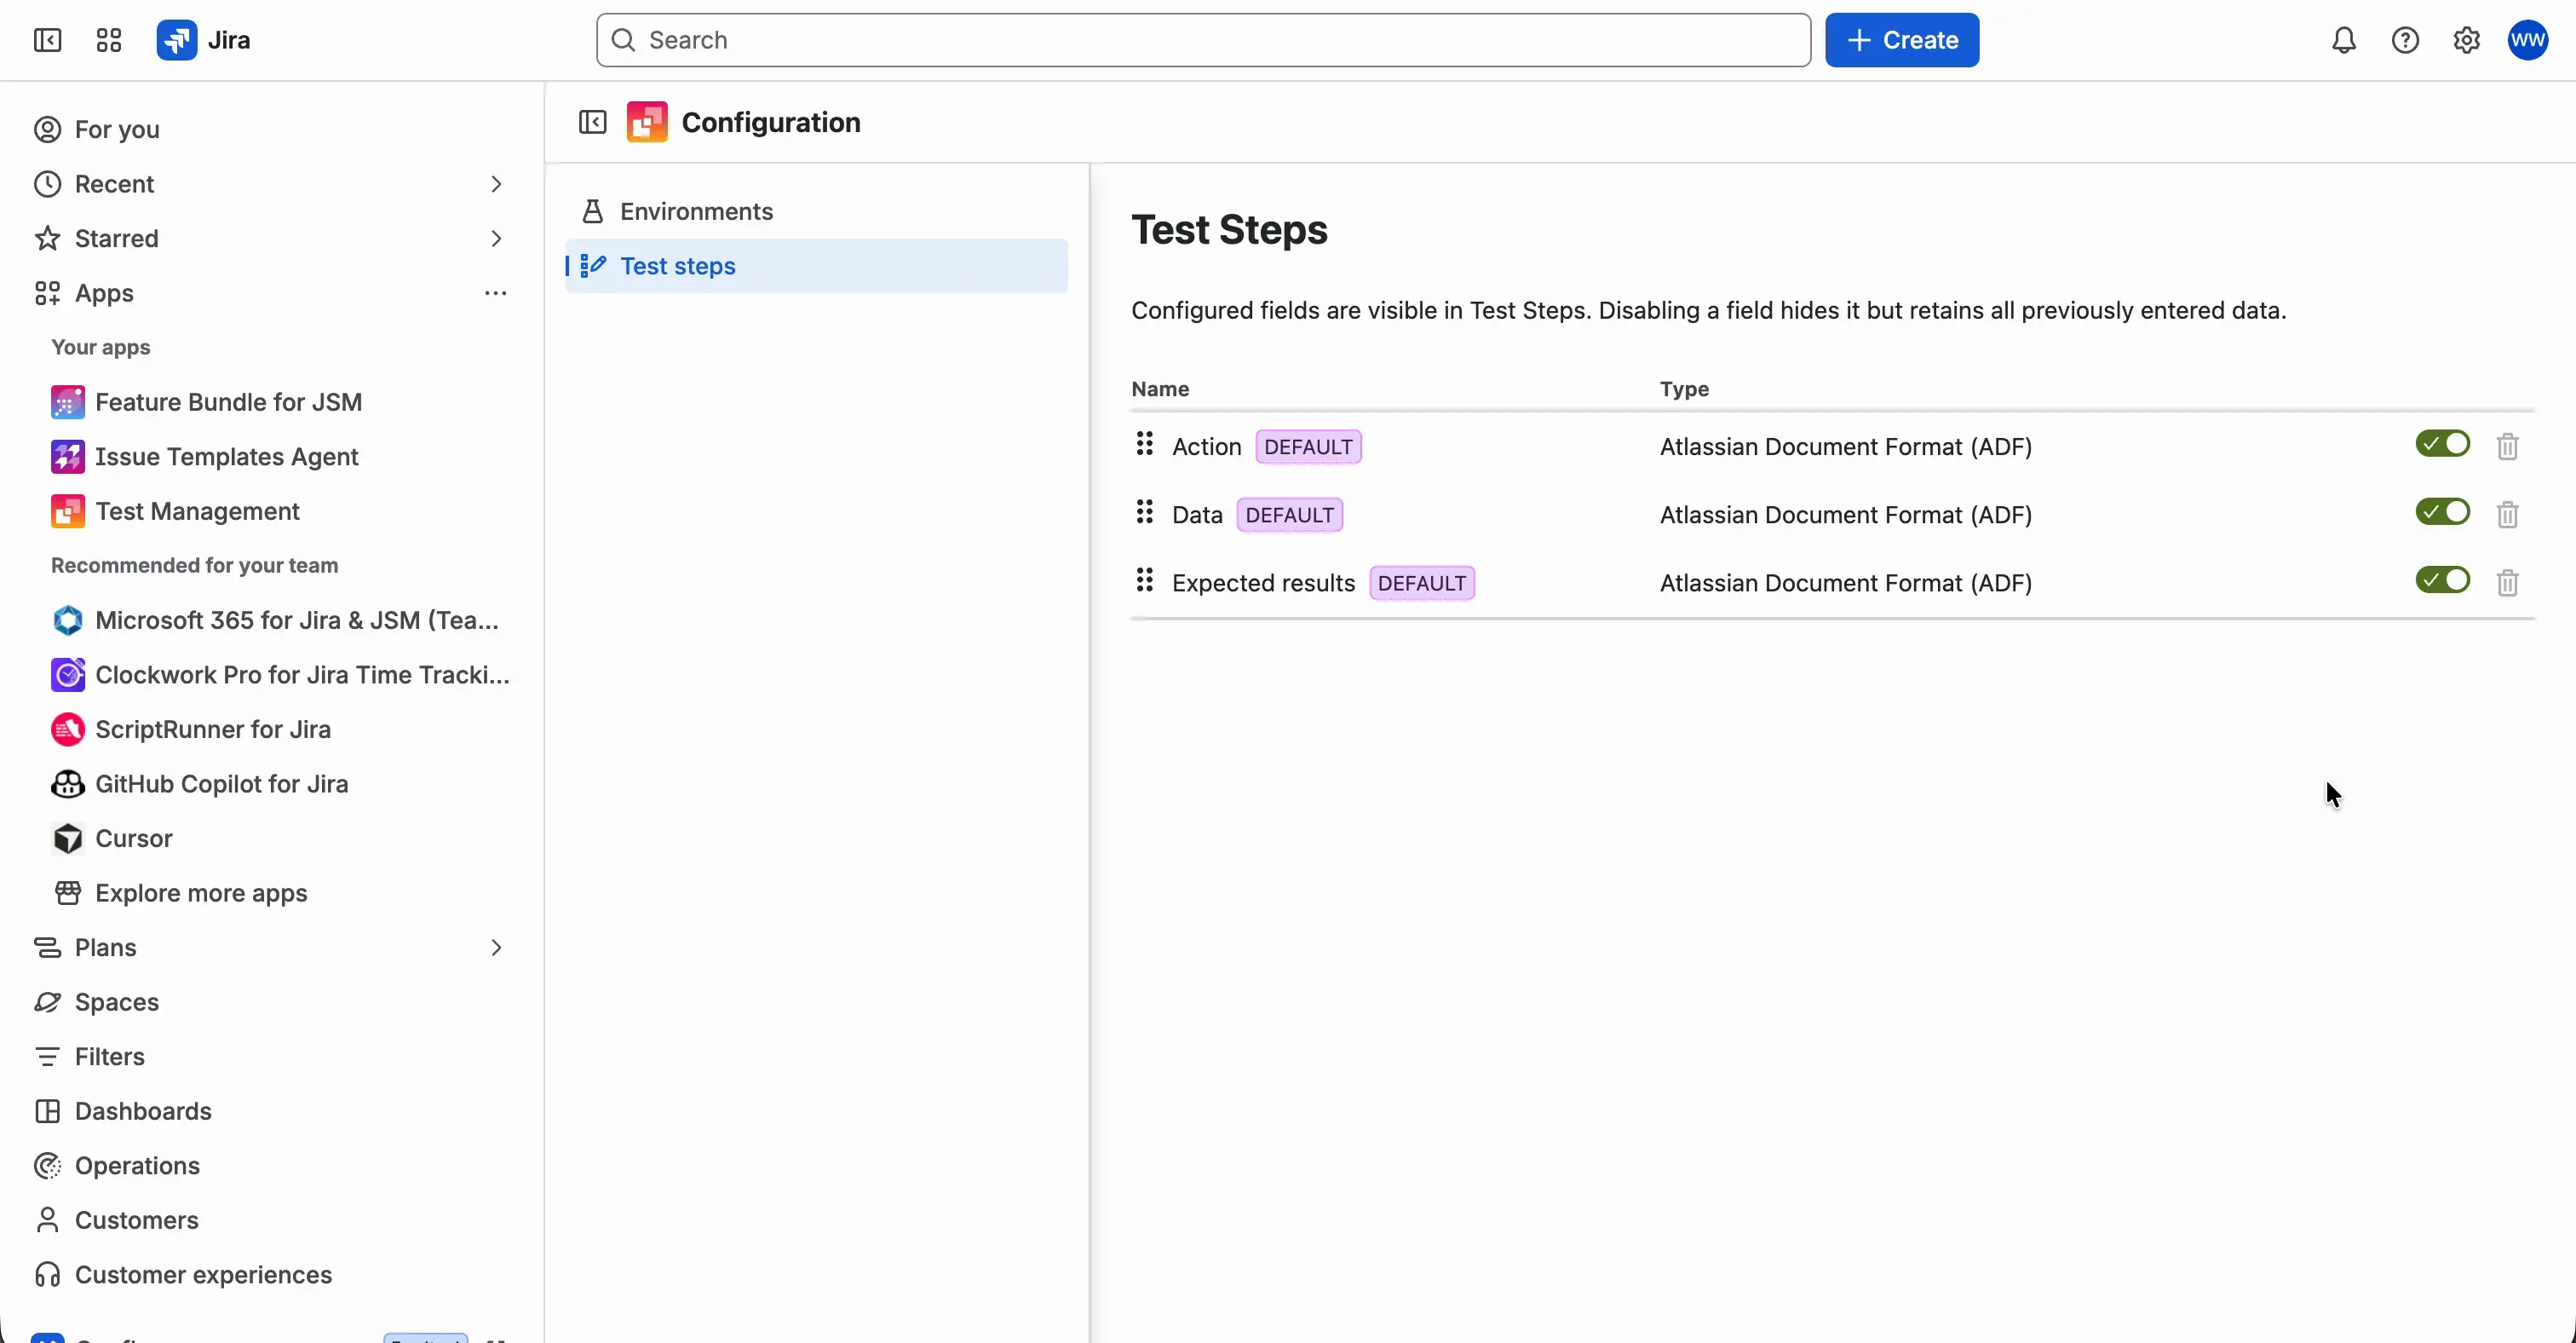Grab the drag handle for Action
Image resolution: width=2576 pixels, height=1343 pixels.
(x=1144, y=443)
